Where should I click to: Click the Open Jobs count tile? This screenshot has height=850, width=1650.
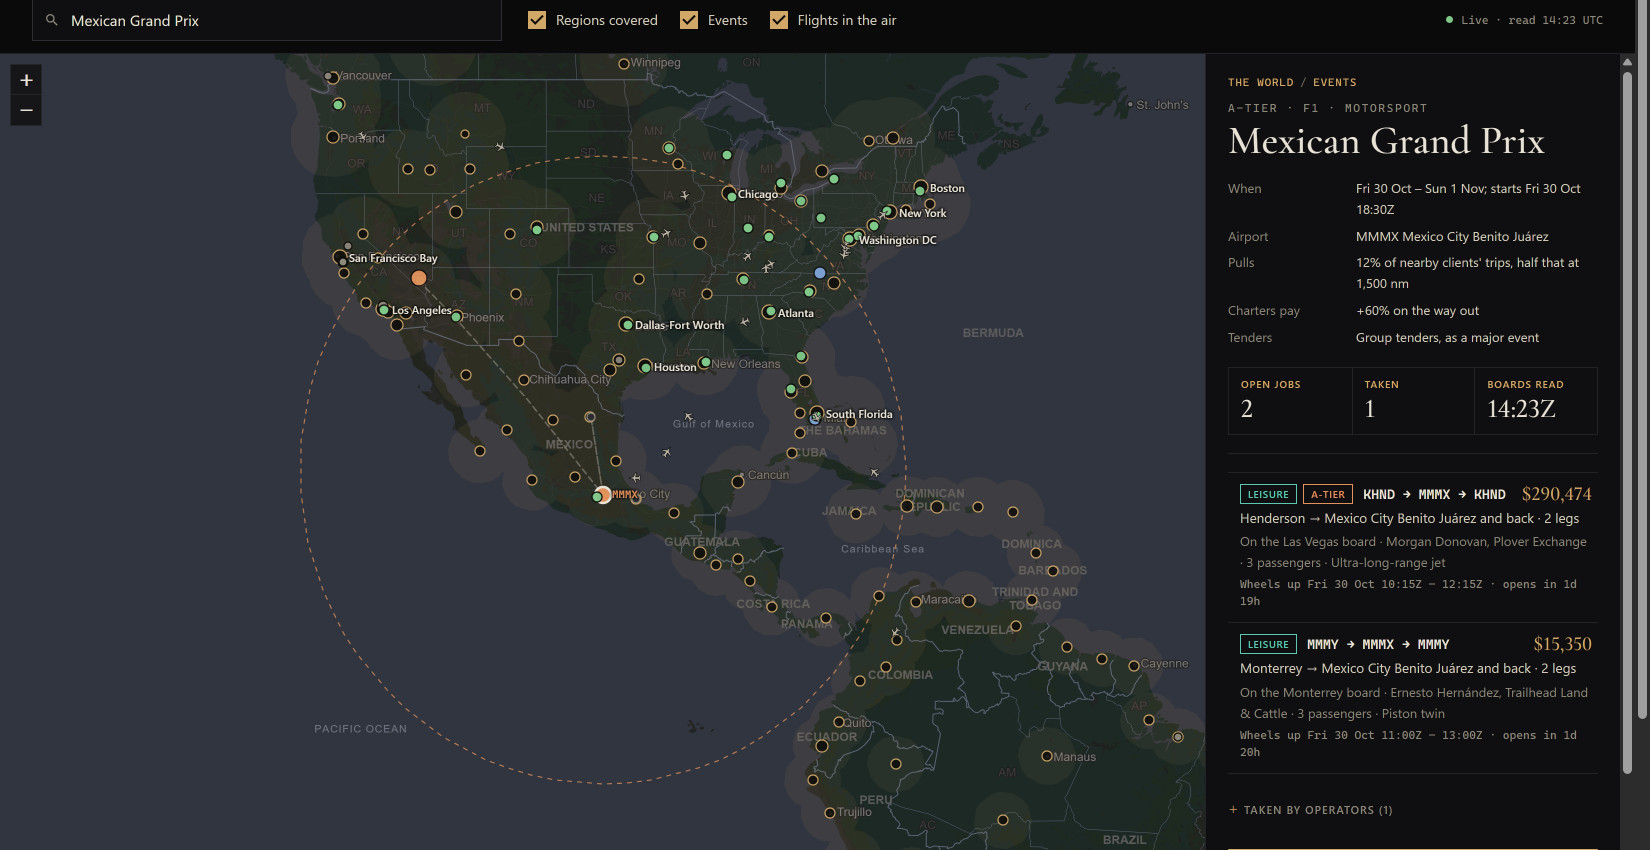coord(1290,401)
